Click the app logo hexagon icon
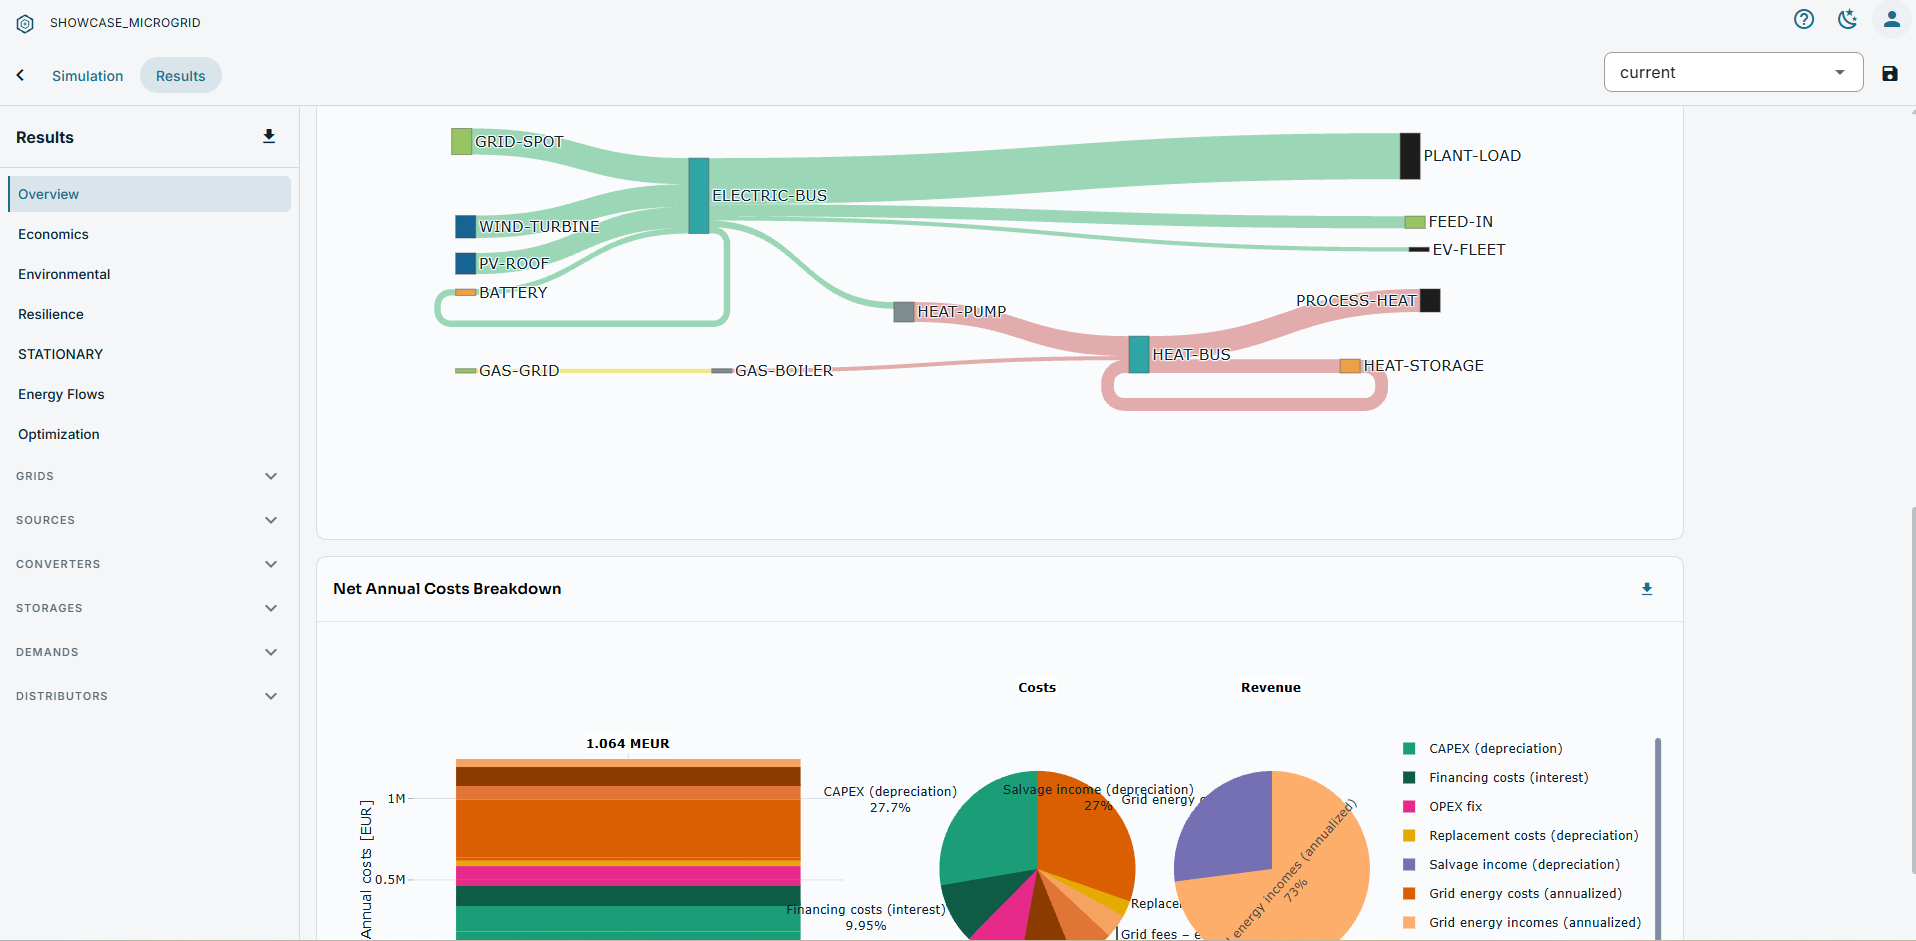This screenshot has width=1916, height=941. point(25,23)
